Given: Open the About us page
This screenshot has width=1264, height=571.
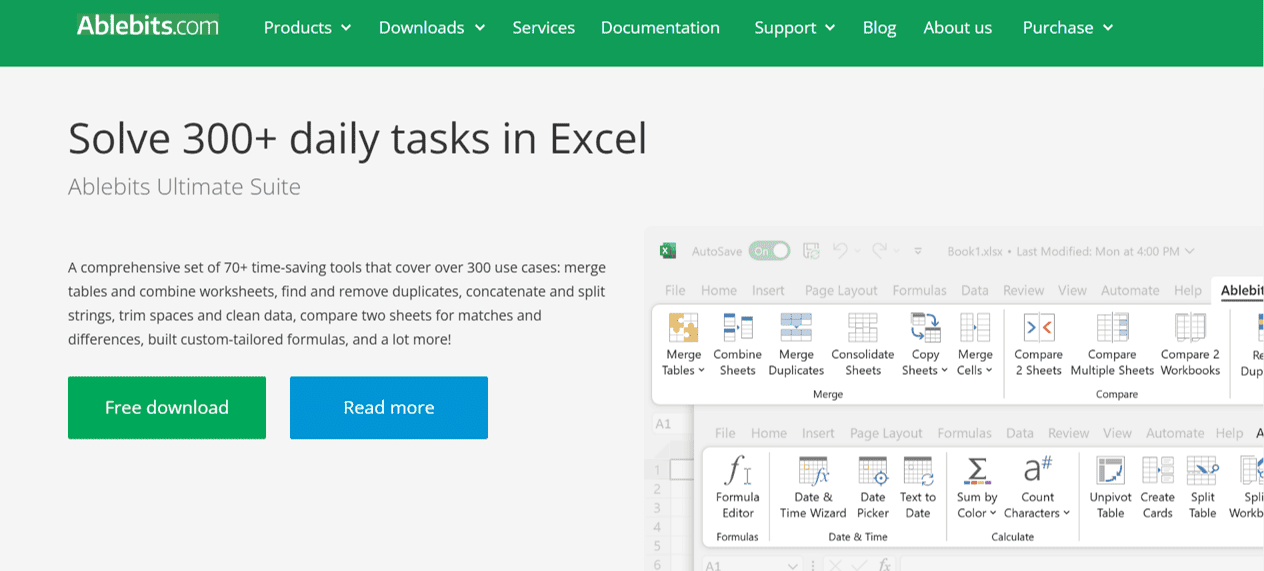Looking at the screenshot, I should click(x=957, y=28).
